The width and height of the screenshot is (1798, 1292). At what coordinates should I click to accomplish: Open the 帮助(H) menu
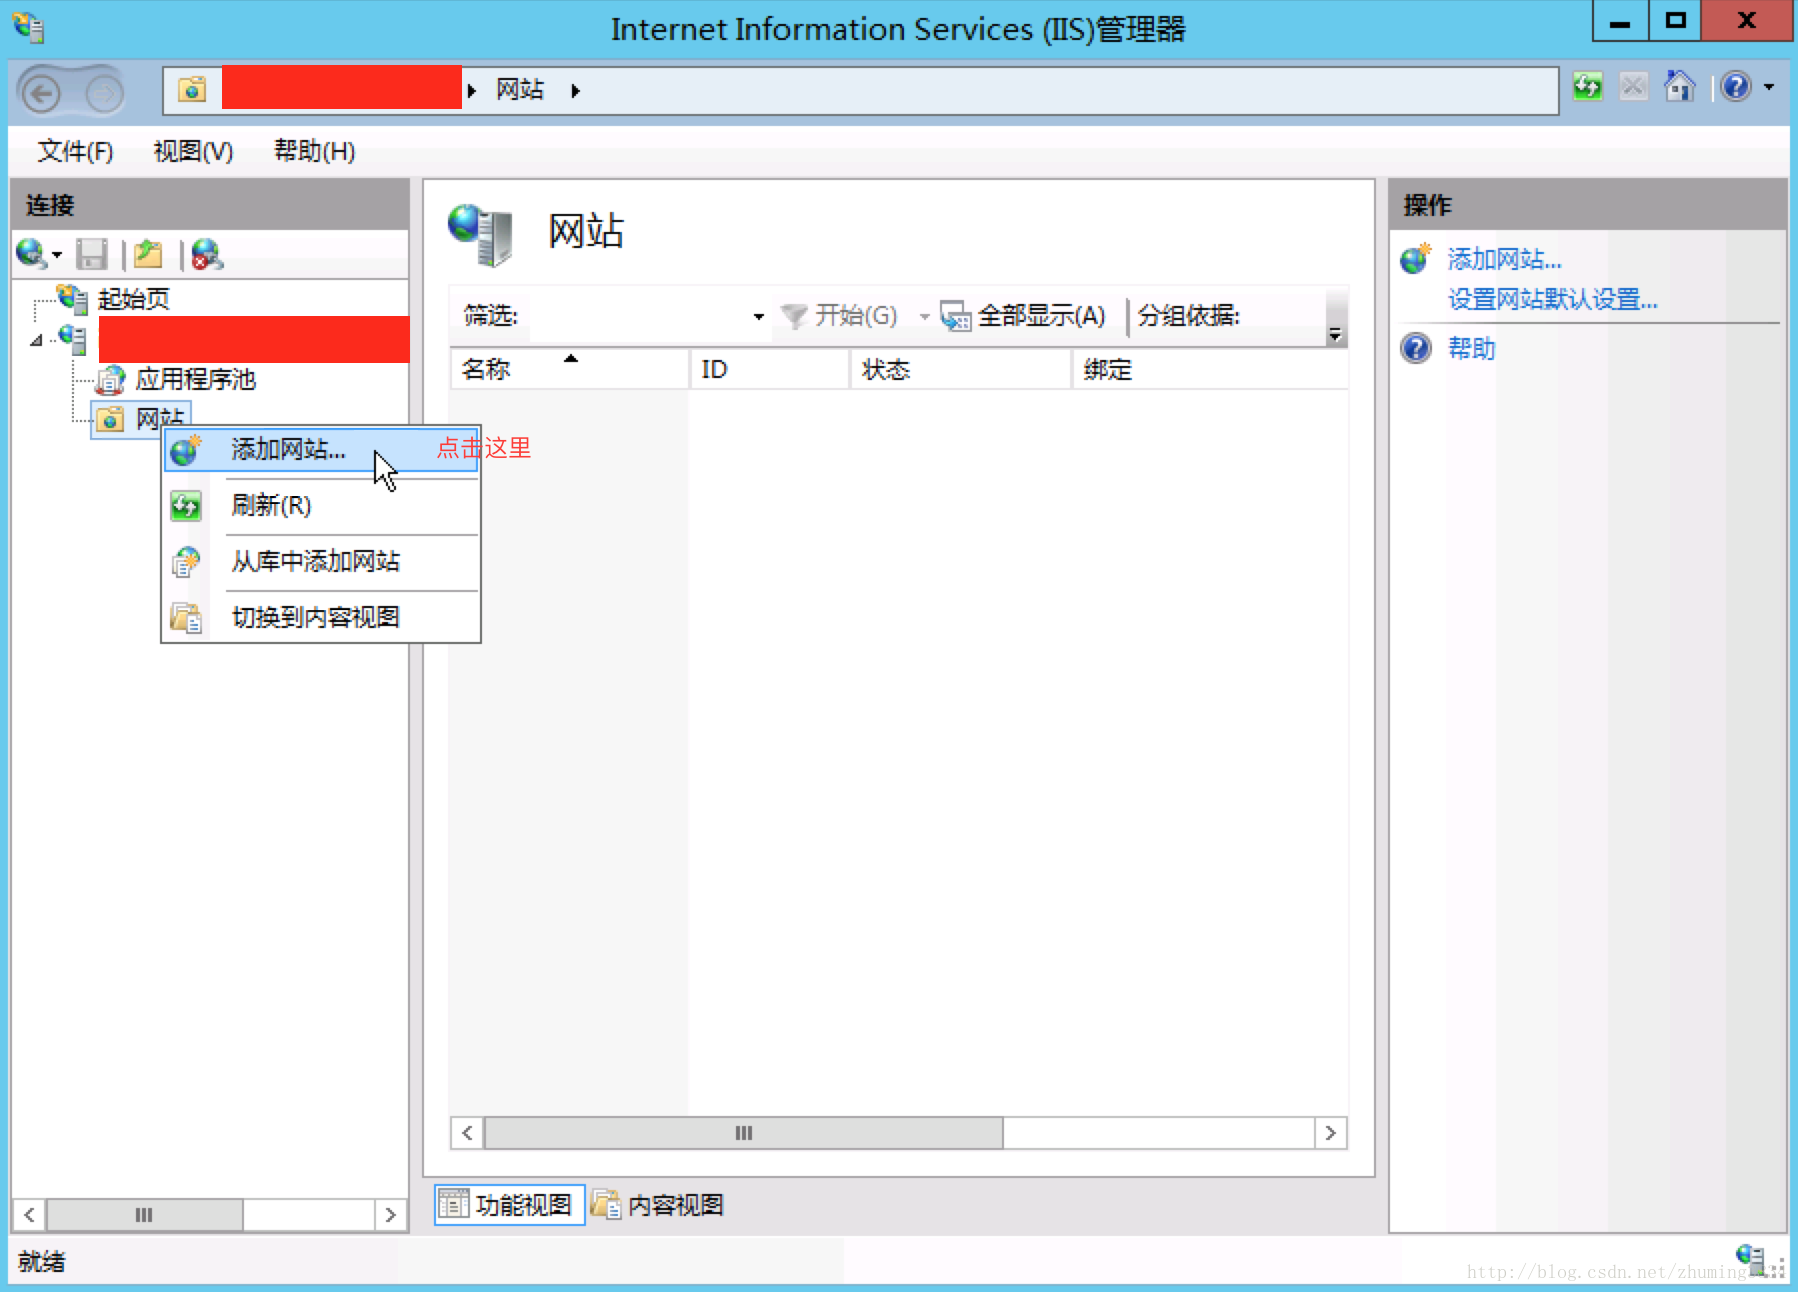315,151
